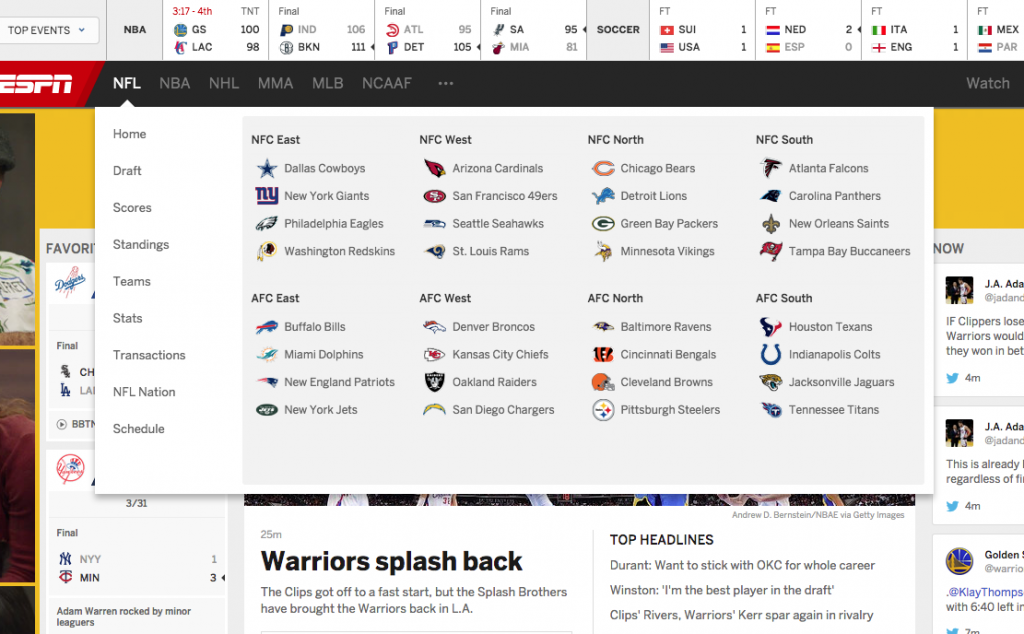The width and height of the screenshot is (1024, 634).
Task: Play the BBTN clip in the sidebar
Action: 62,424
